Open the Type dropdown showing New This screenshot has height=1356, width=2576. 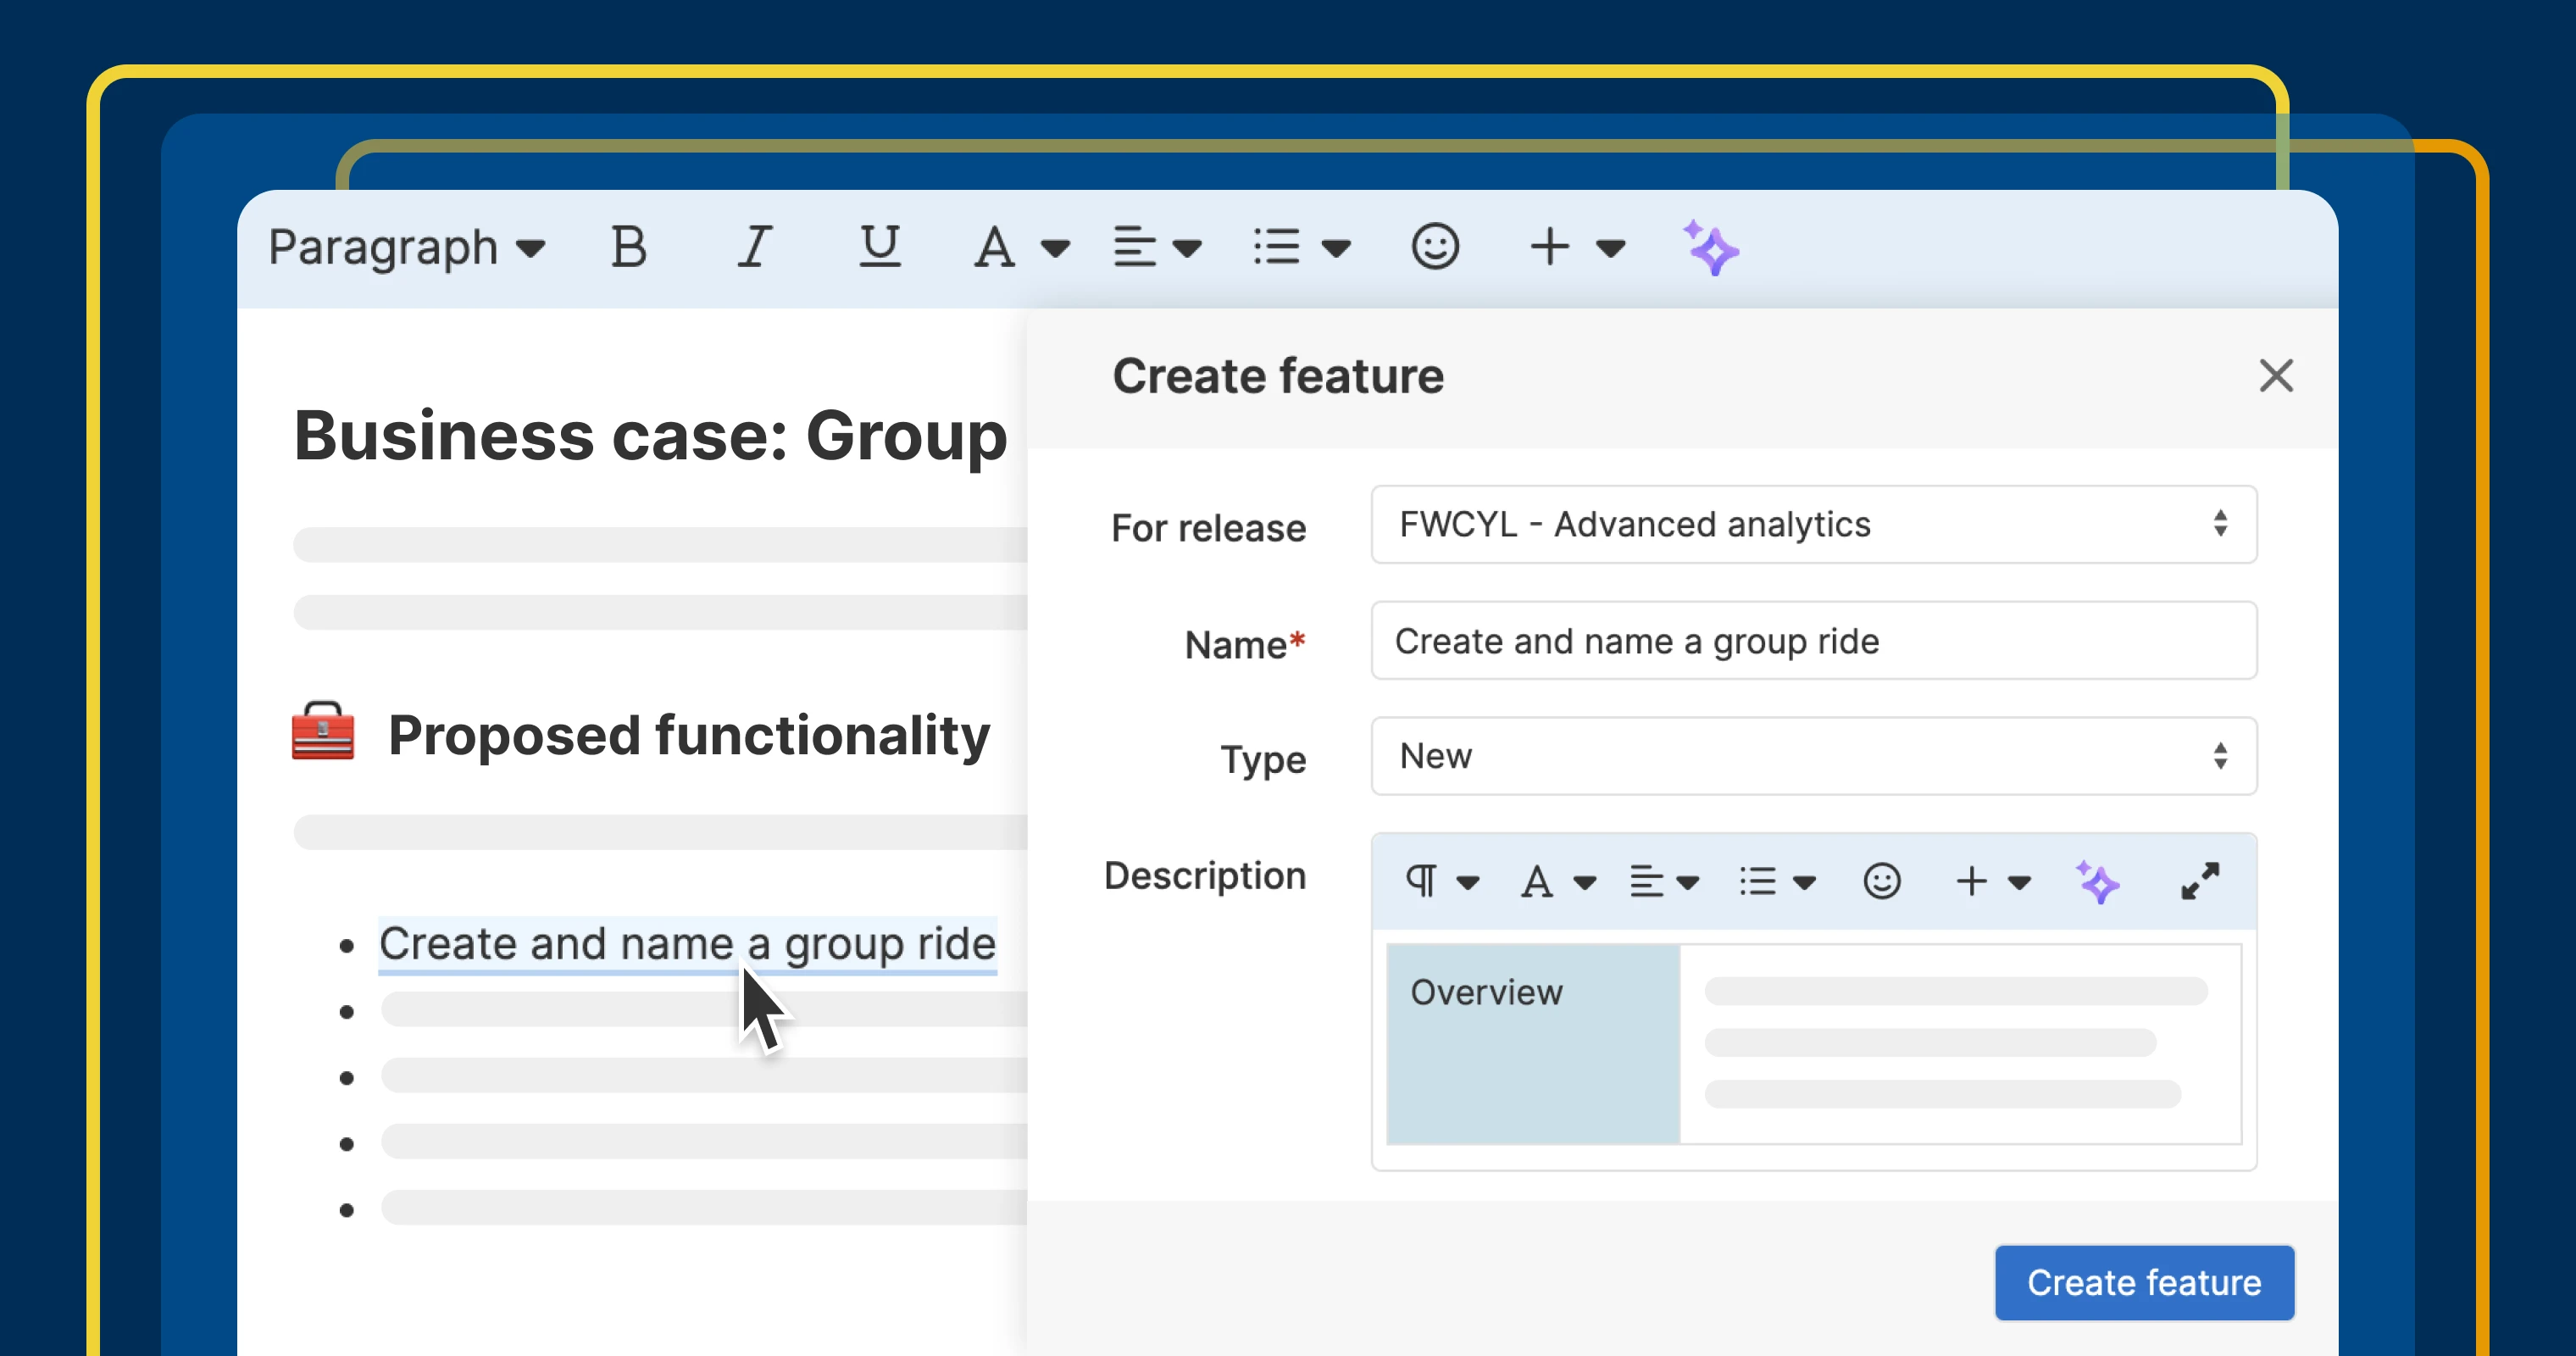[x=1813, y=756]
